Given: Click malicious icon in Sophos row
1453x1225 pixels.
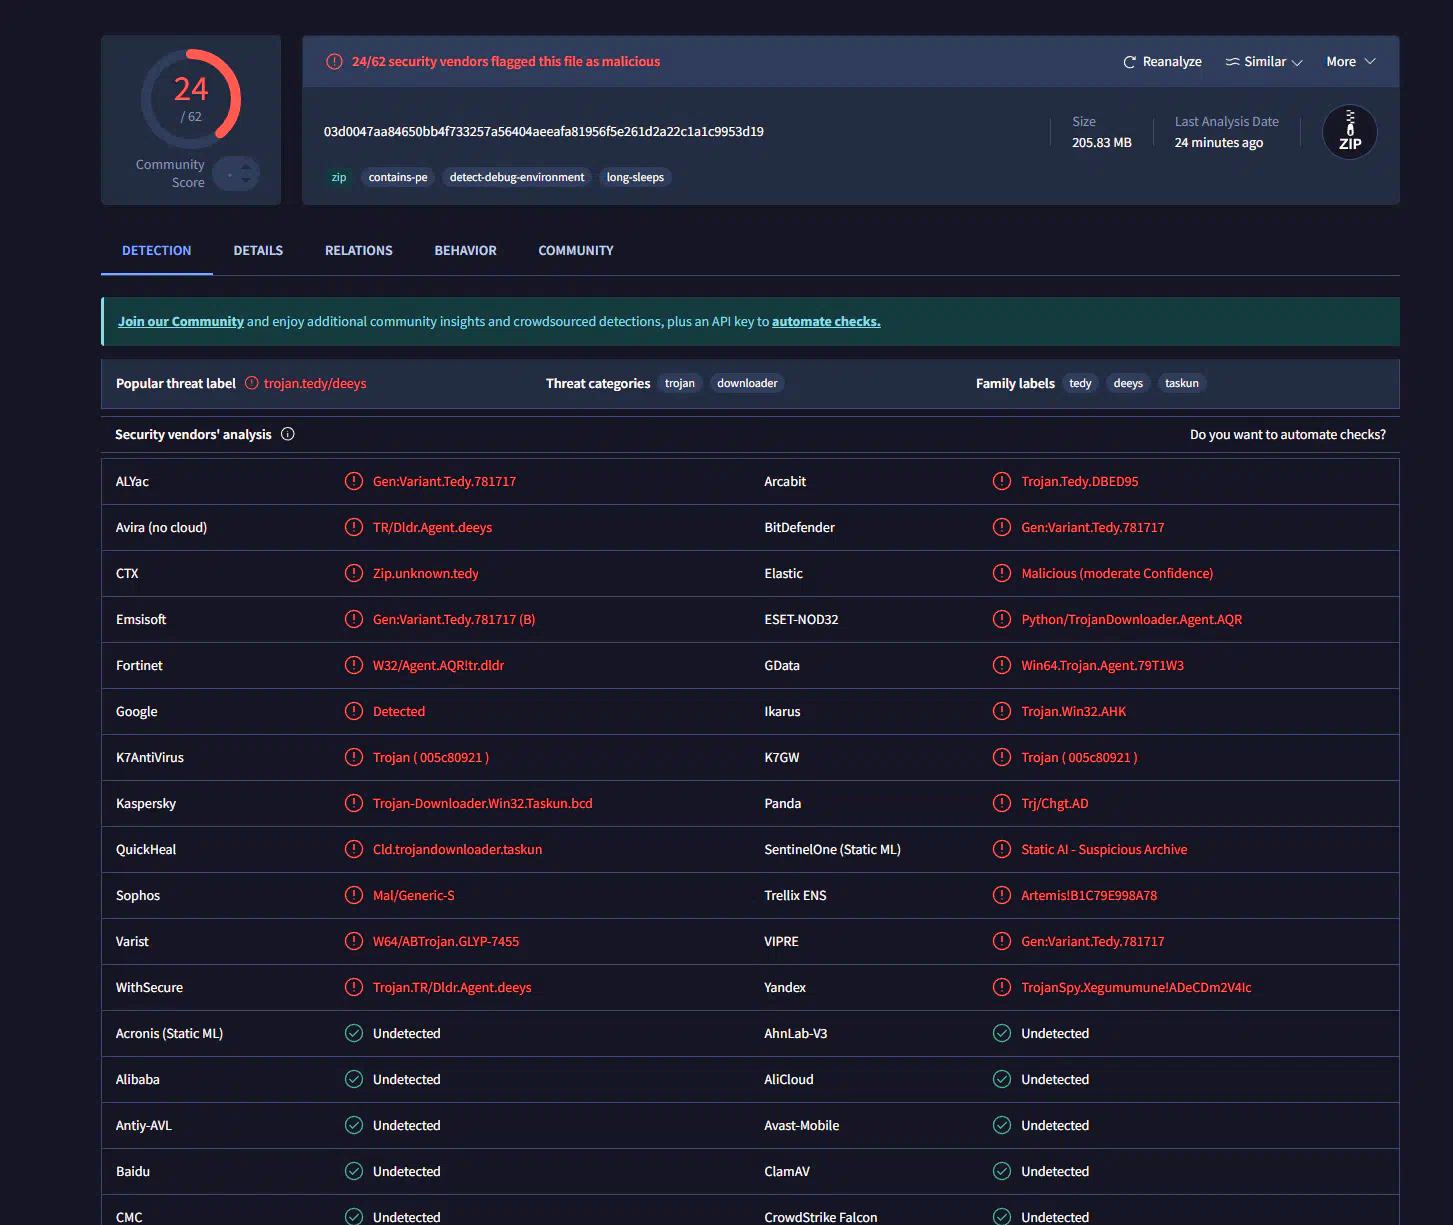Looking at the screenshot, I should (x=354, y=895).
